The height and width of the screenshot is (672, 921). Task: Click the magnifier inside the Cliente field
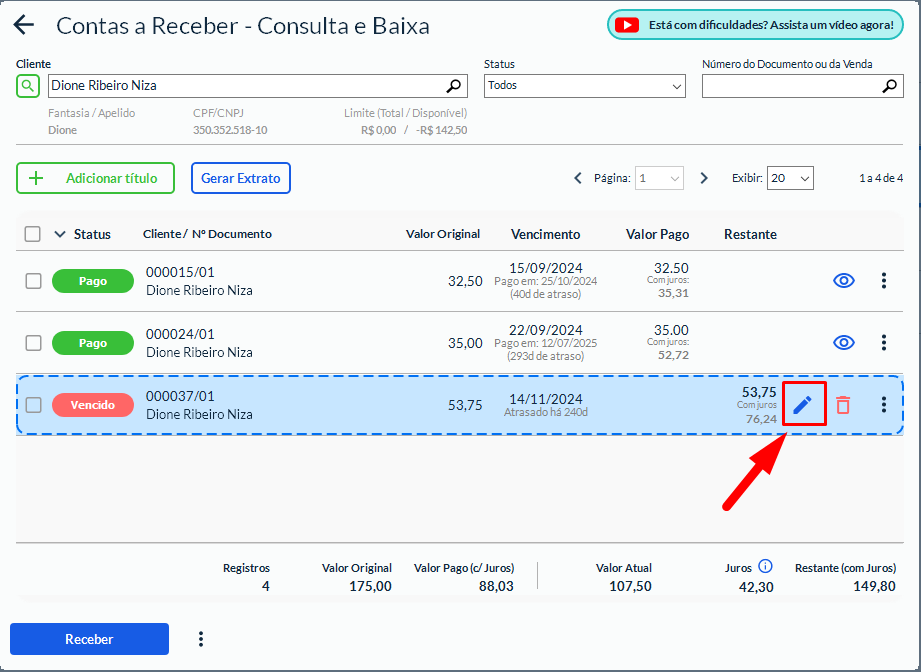pyautogui.click(x=454, y=86)
